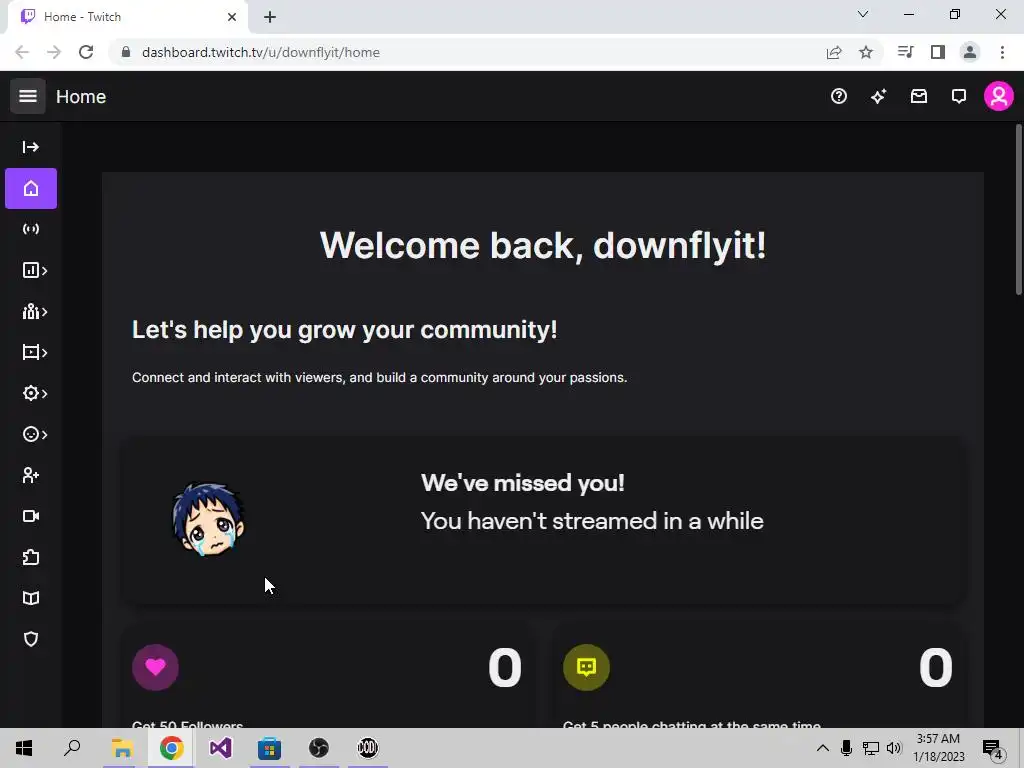Show hidden system tray icons
Image resolution: width=1024 pixels, height=768 pixels.
click(823, 748)
